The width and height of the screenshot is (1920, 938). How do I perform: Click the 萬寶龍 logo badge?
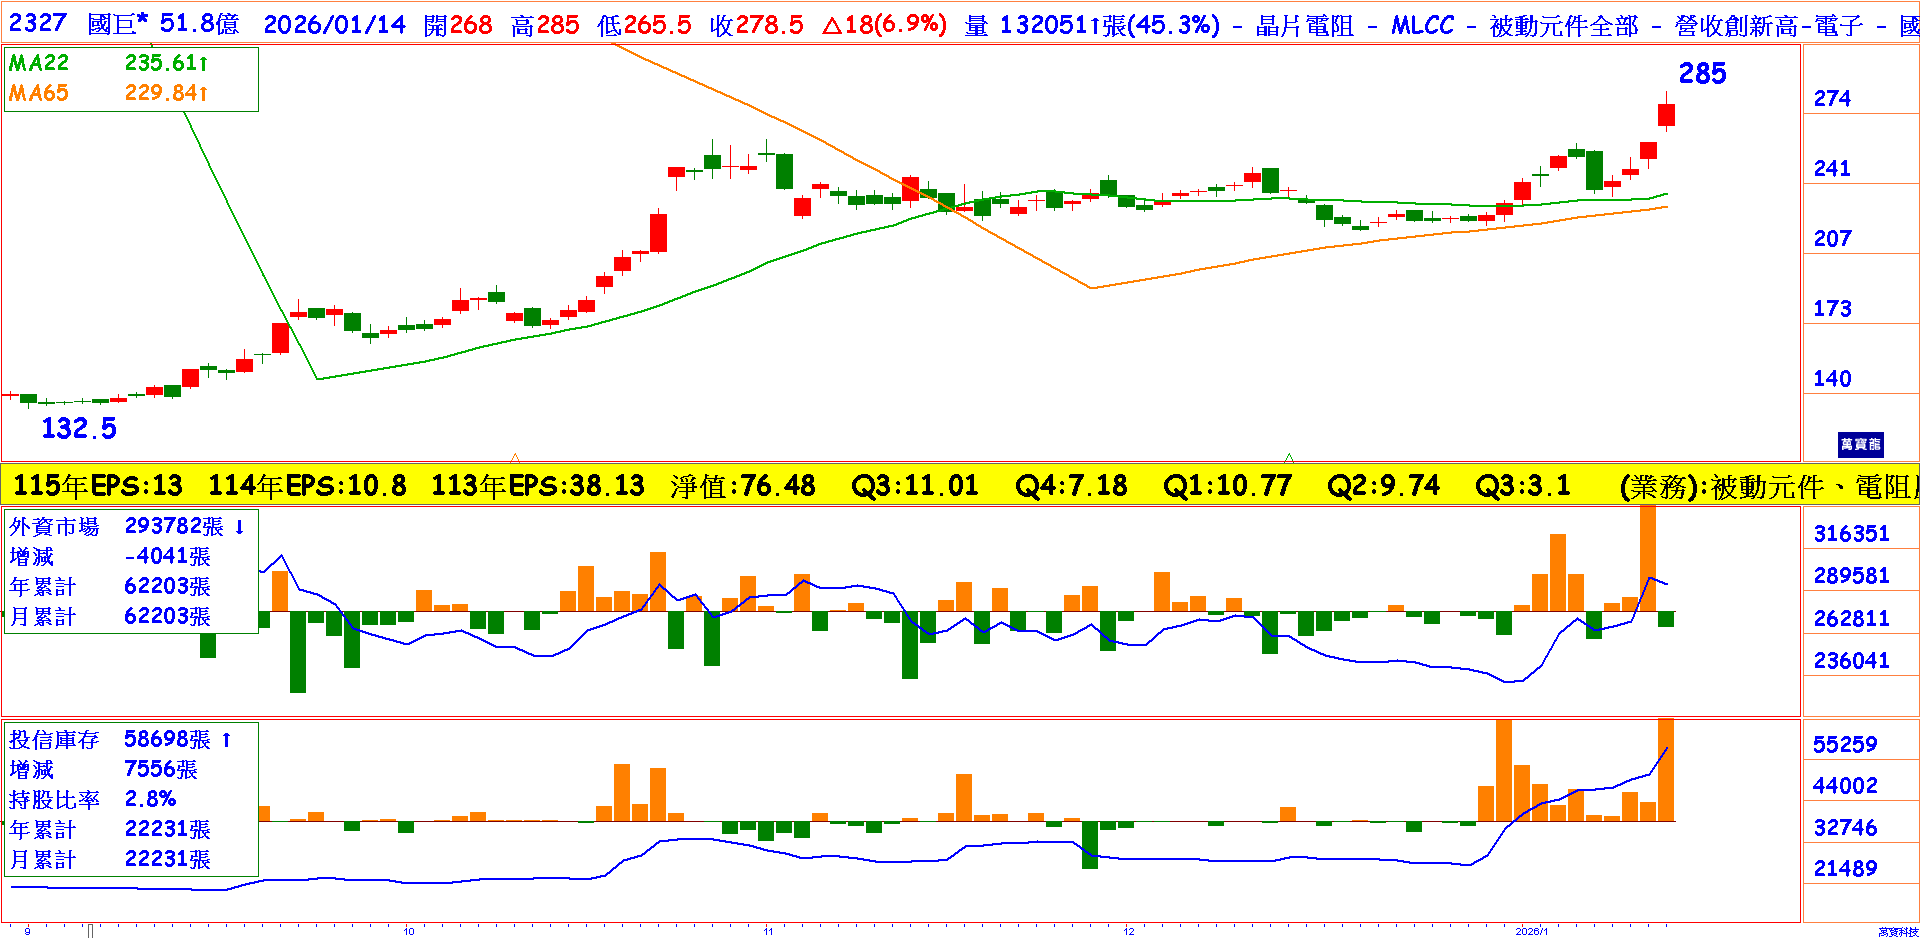(x=1860, y=444)
